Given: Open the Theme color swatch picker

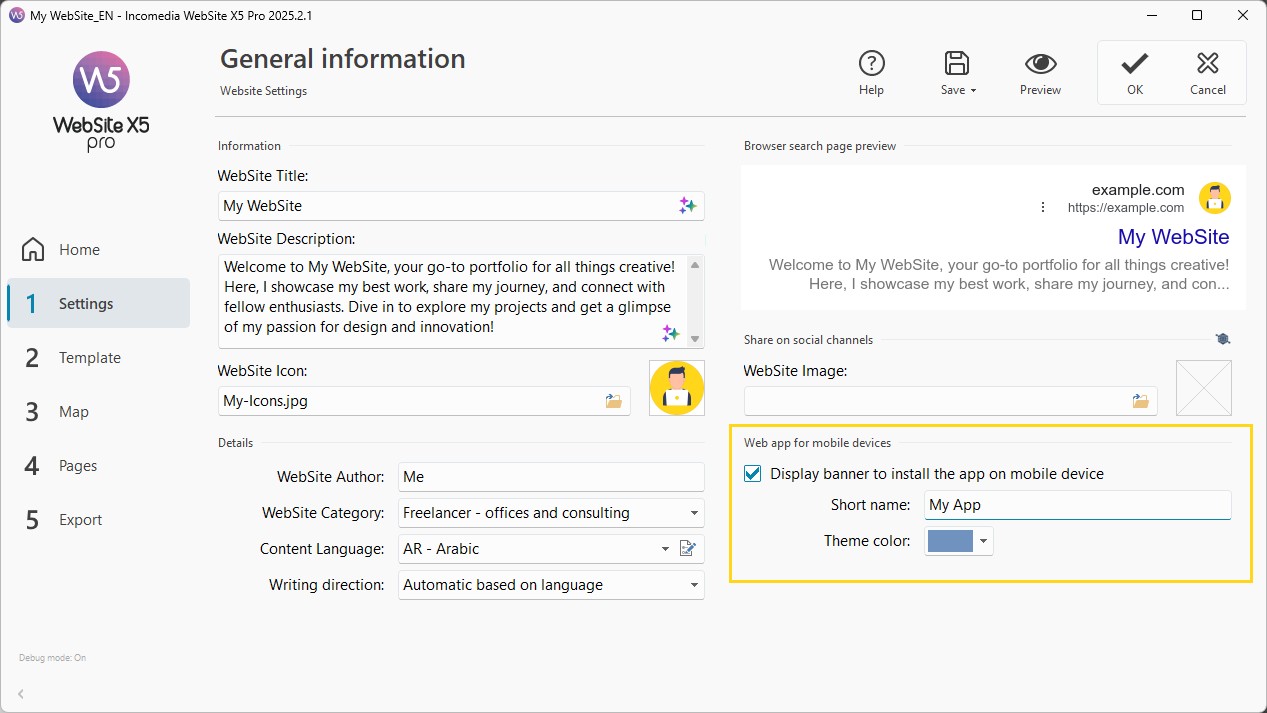Looking at the screenshot, I should (x=959, y=541).
